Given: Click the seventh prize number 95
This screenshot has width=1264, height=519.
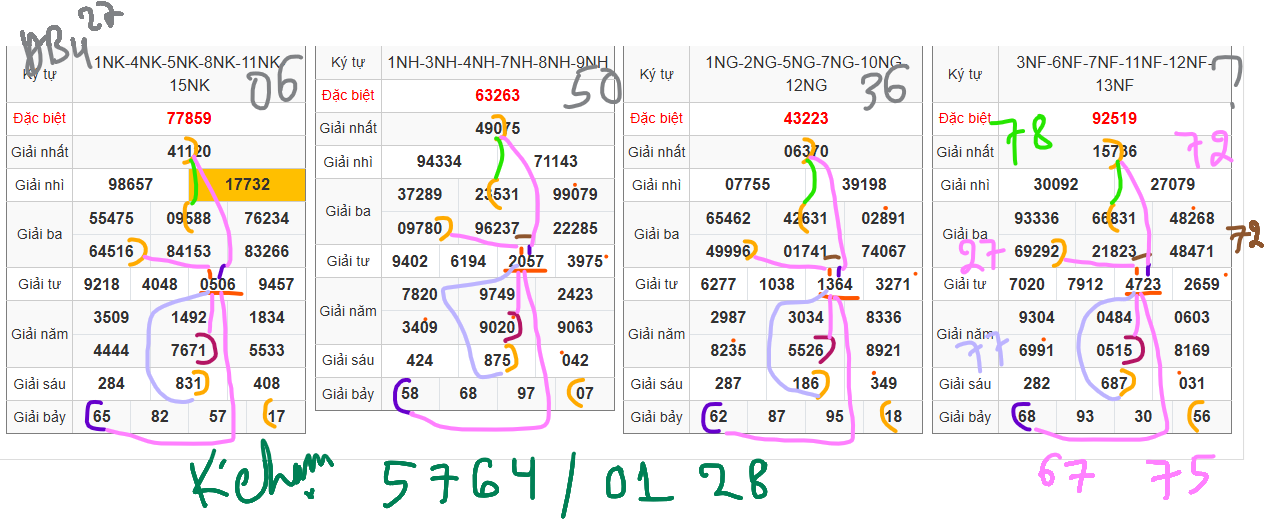Looking at the screenshot, I should 835,416.
